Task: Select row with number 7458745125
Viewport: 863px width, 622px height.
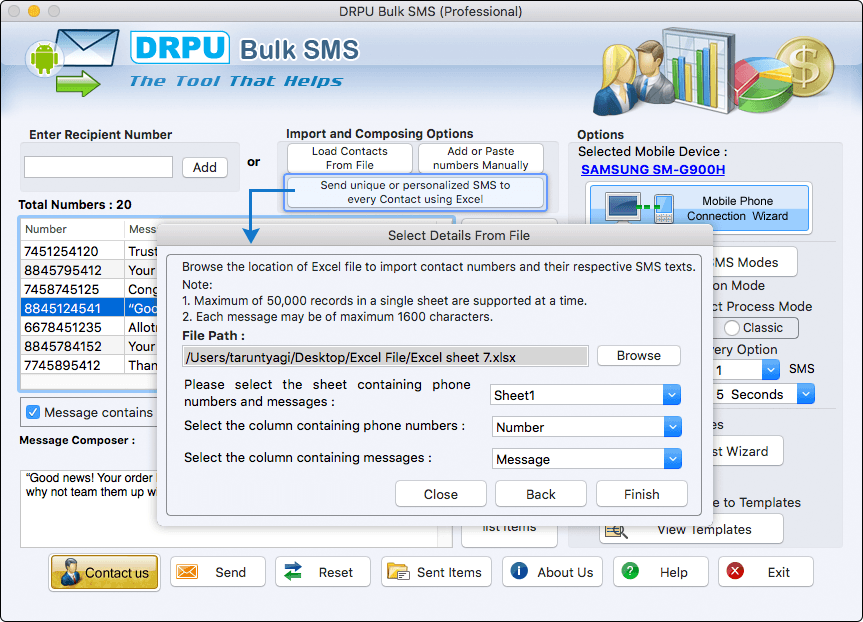Action: point(89,289)
